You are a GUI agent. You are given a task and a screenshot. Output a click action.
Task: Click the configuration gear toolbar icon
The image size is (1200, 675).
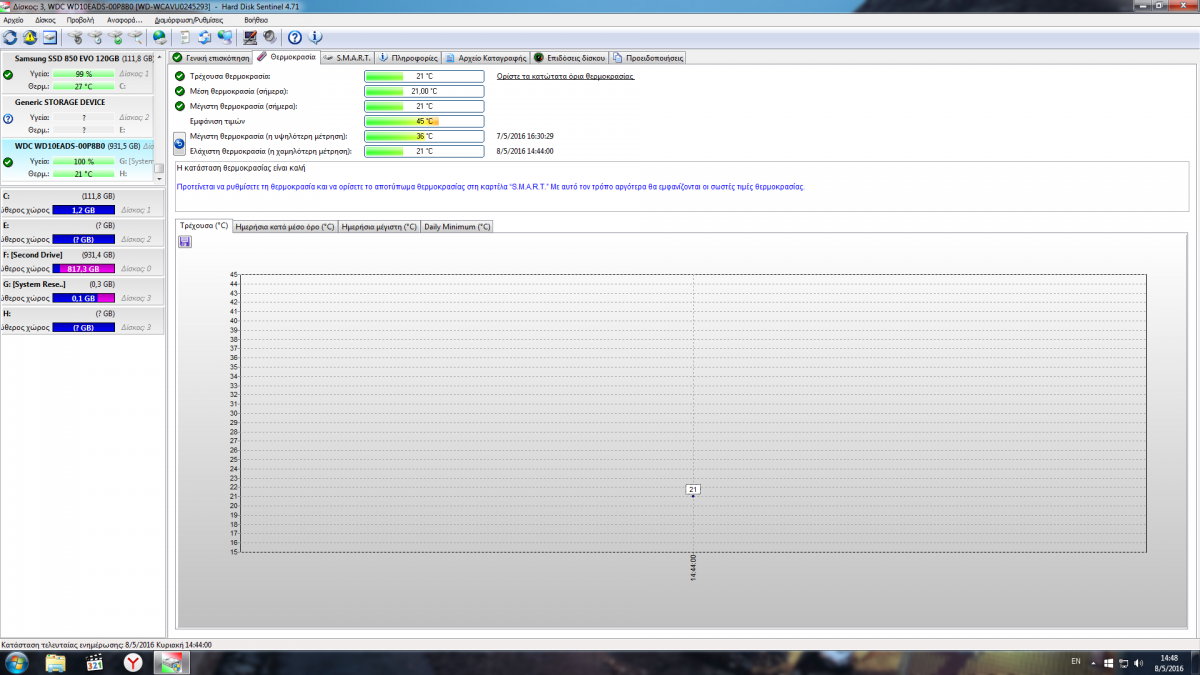pos(269,37)
